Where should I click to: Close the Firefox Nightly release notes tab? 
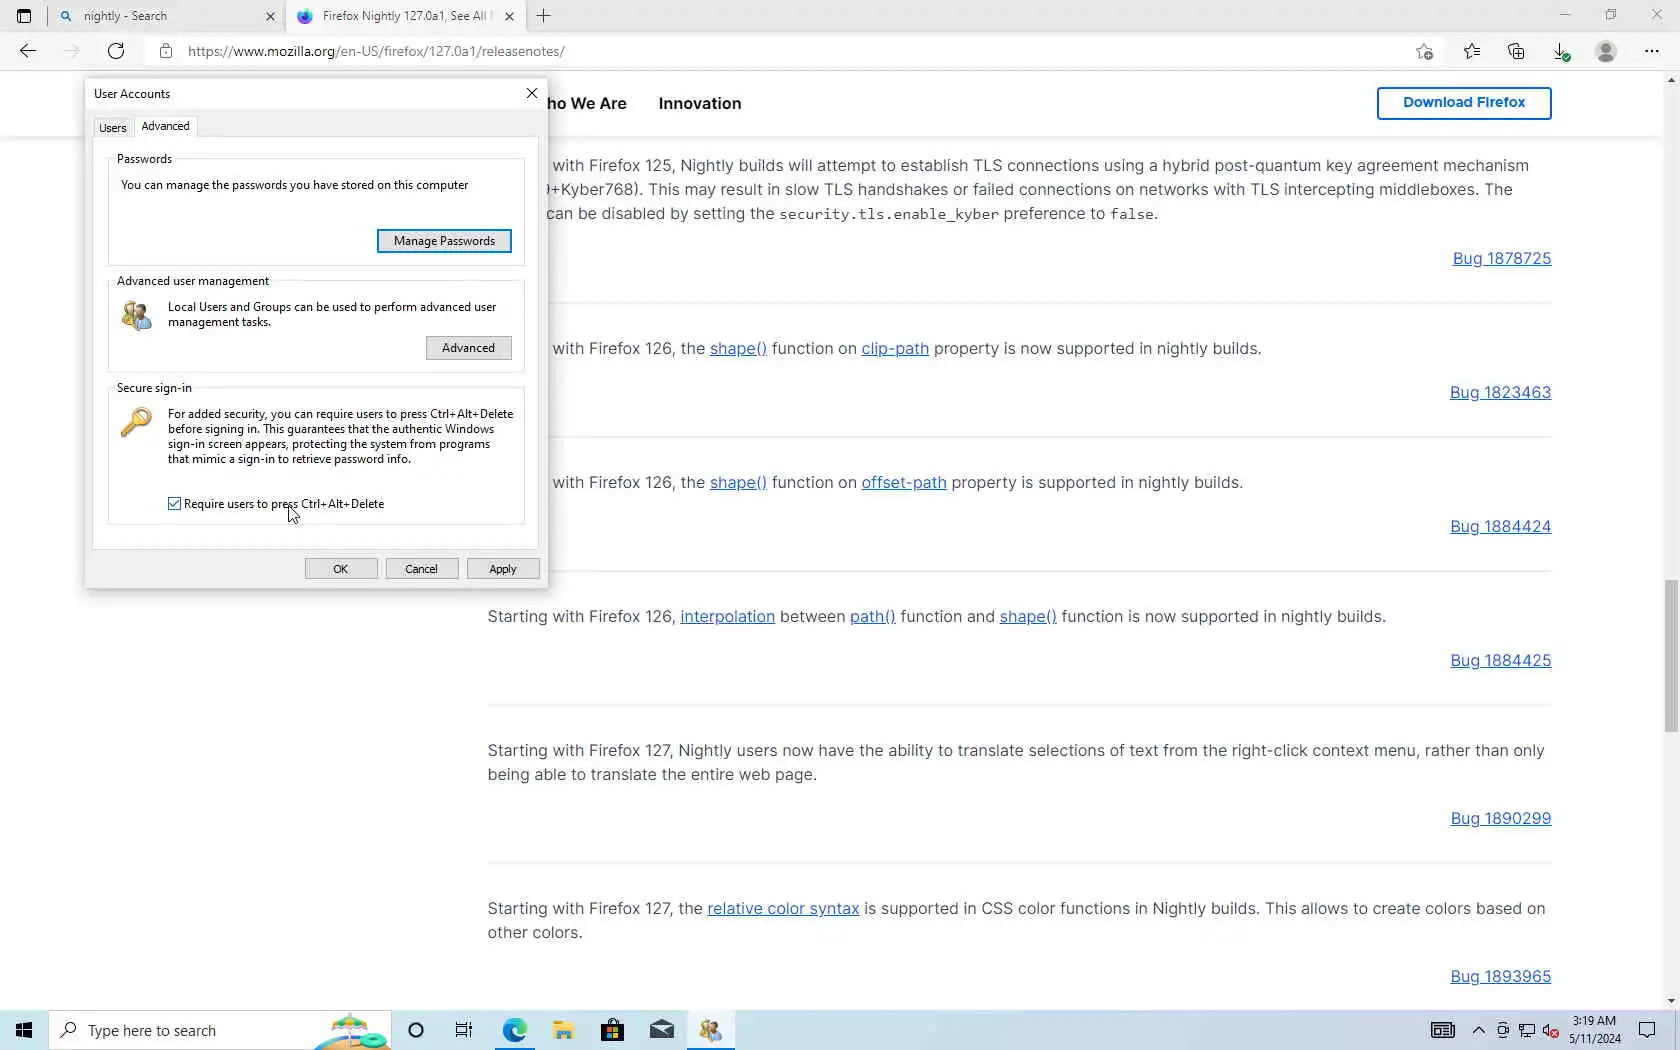click(x=509, y=16)
